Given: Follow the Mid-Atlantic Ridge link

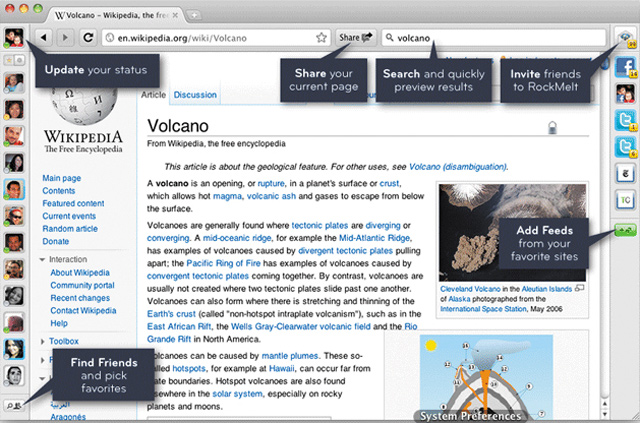Looking at the screenshot, I should click(374, 238).
